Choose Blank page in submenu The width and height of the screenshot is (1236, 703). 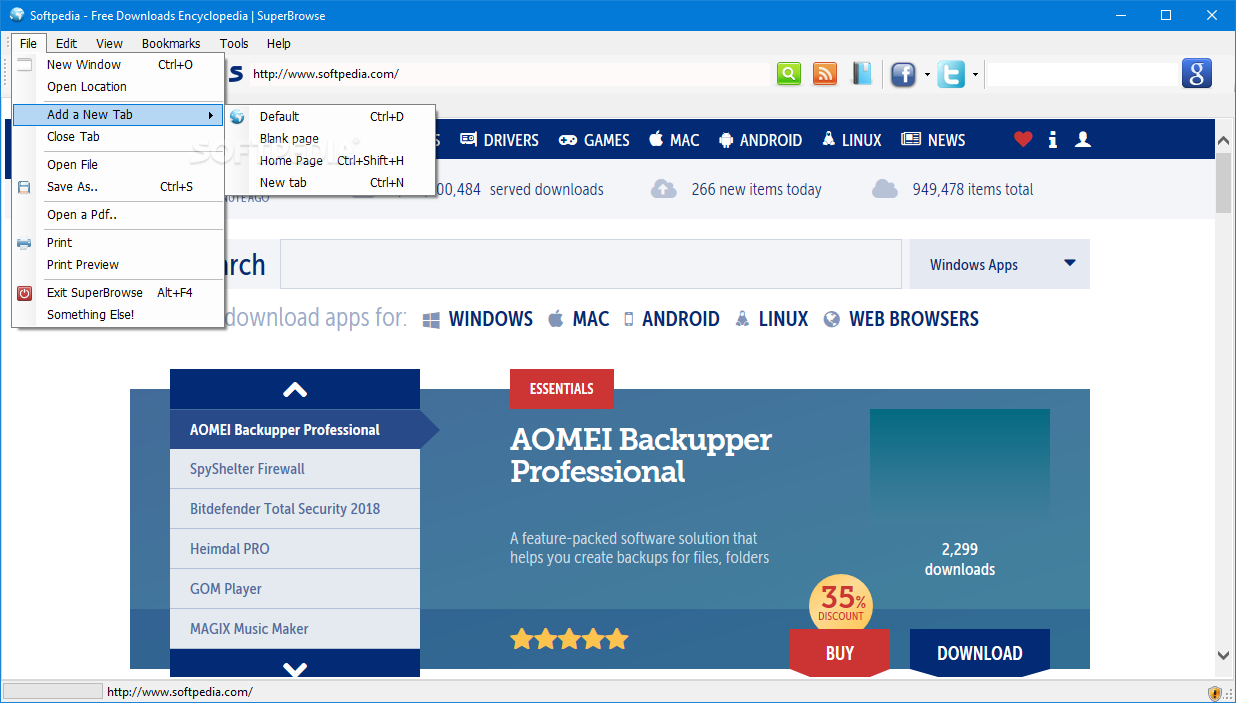[330, 138]
